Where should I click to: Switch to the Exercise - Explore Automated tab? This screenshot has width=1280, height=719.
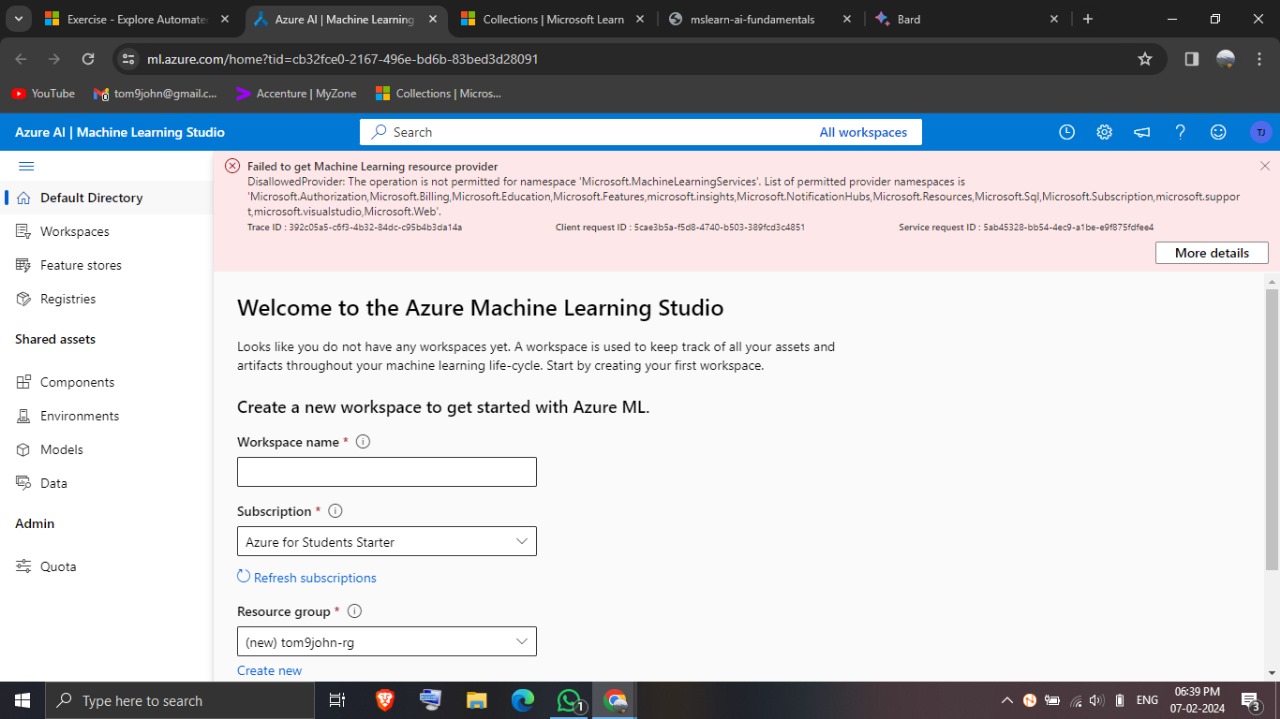click(x=137, y=19)
